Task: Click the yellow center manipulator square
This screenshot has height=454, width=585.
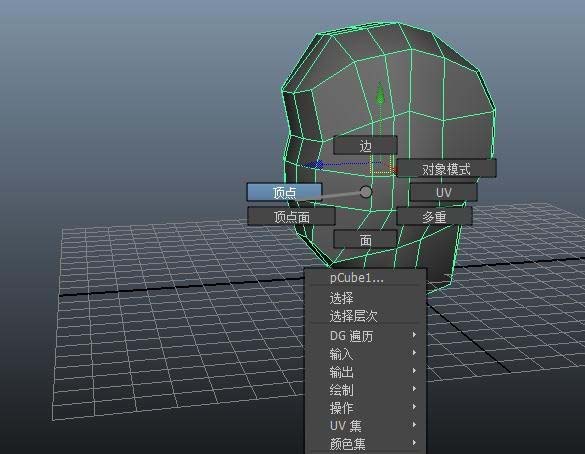Action: [x=381, y=165]
